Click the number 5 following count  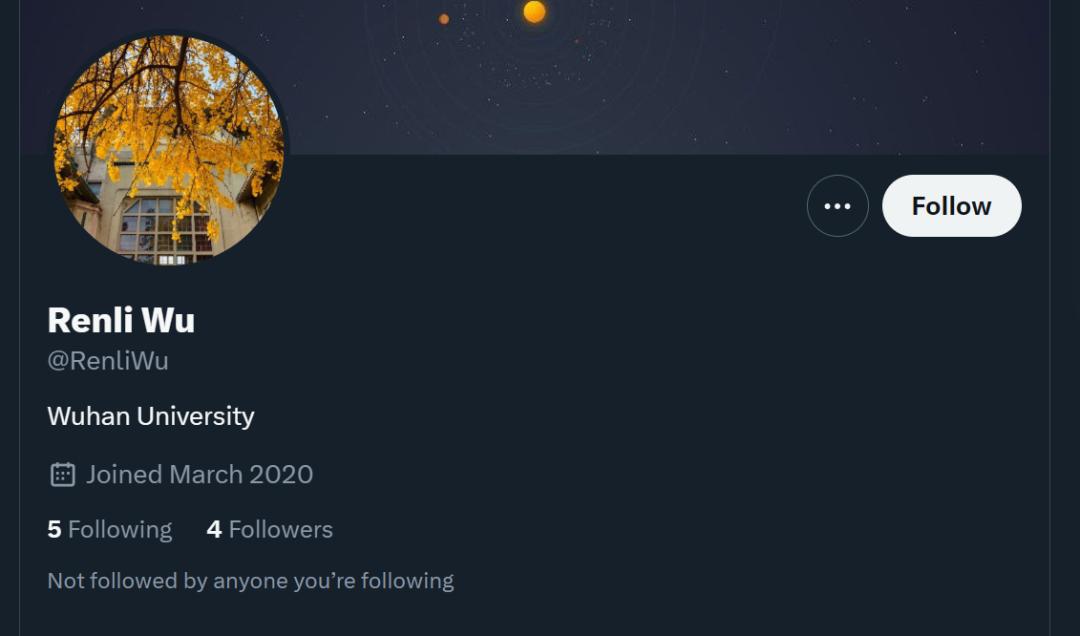(x=54, y=529)
